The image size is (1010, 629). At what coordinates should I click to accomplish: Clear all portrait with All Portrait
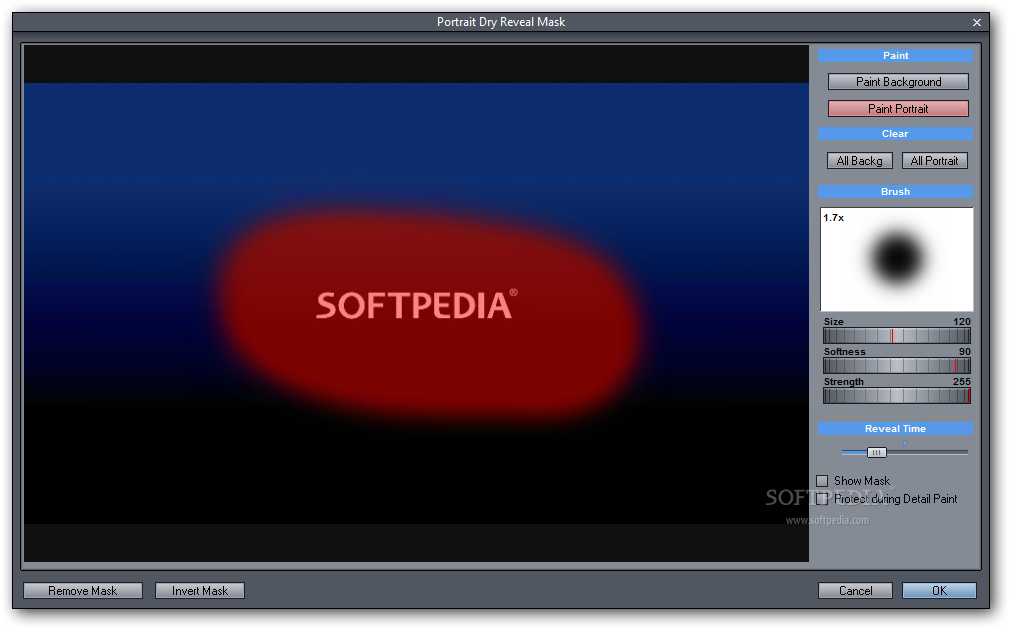934,161
